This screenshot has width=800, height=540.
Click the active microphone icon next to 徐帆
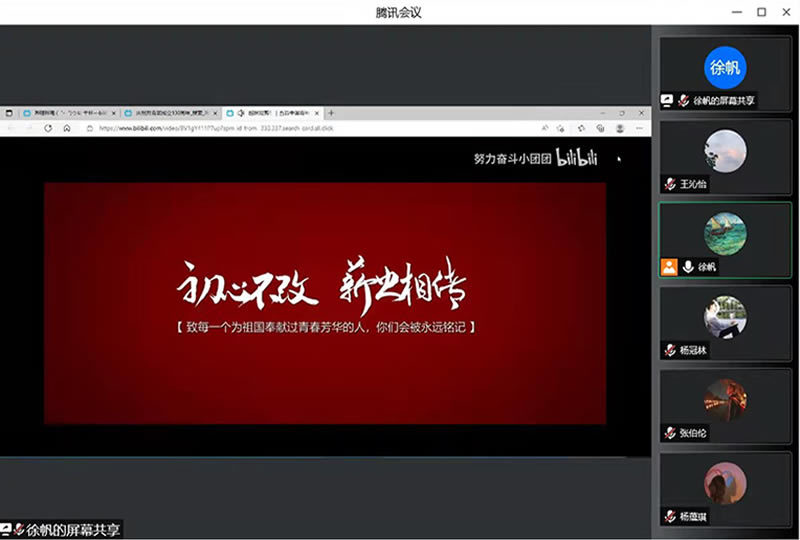tap(688, 267)
